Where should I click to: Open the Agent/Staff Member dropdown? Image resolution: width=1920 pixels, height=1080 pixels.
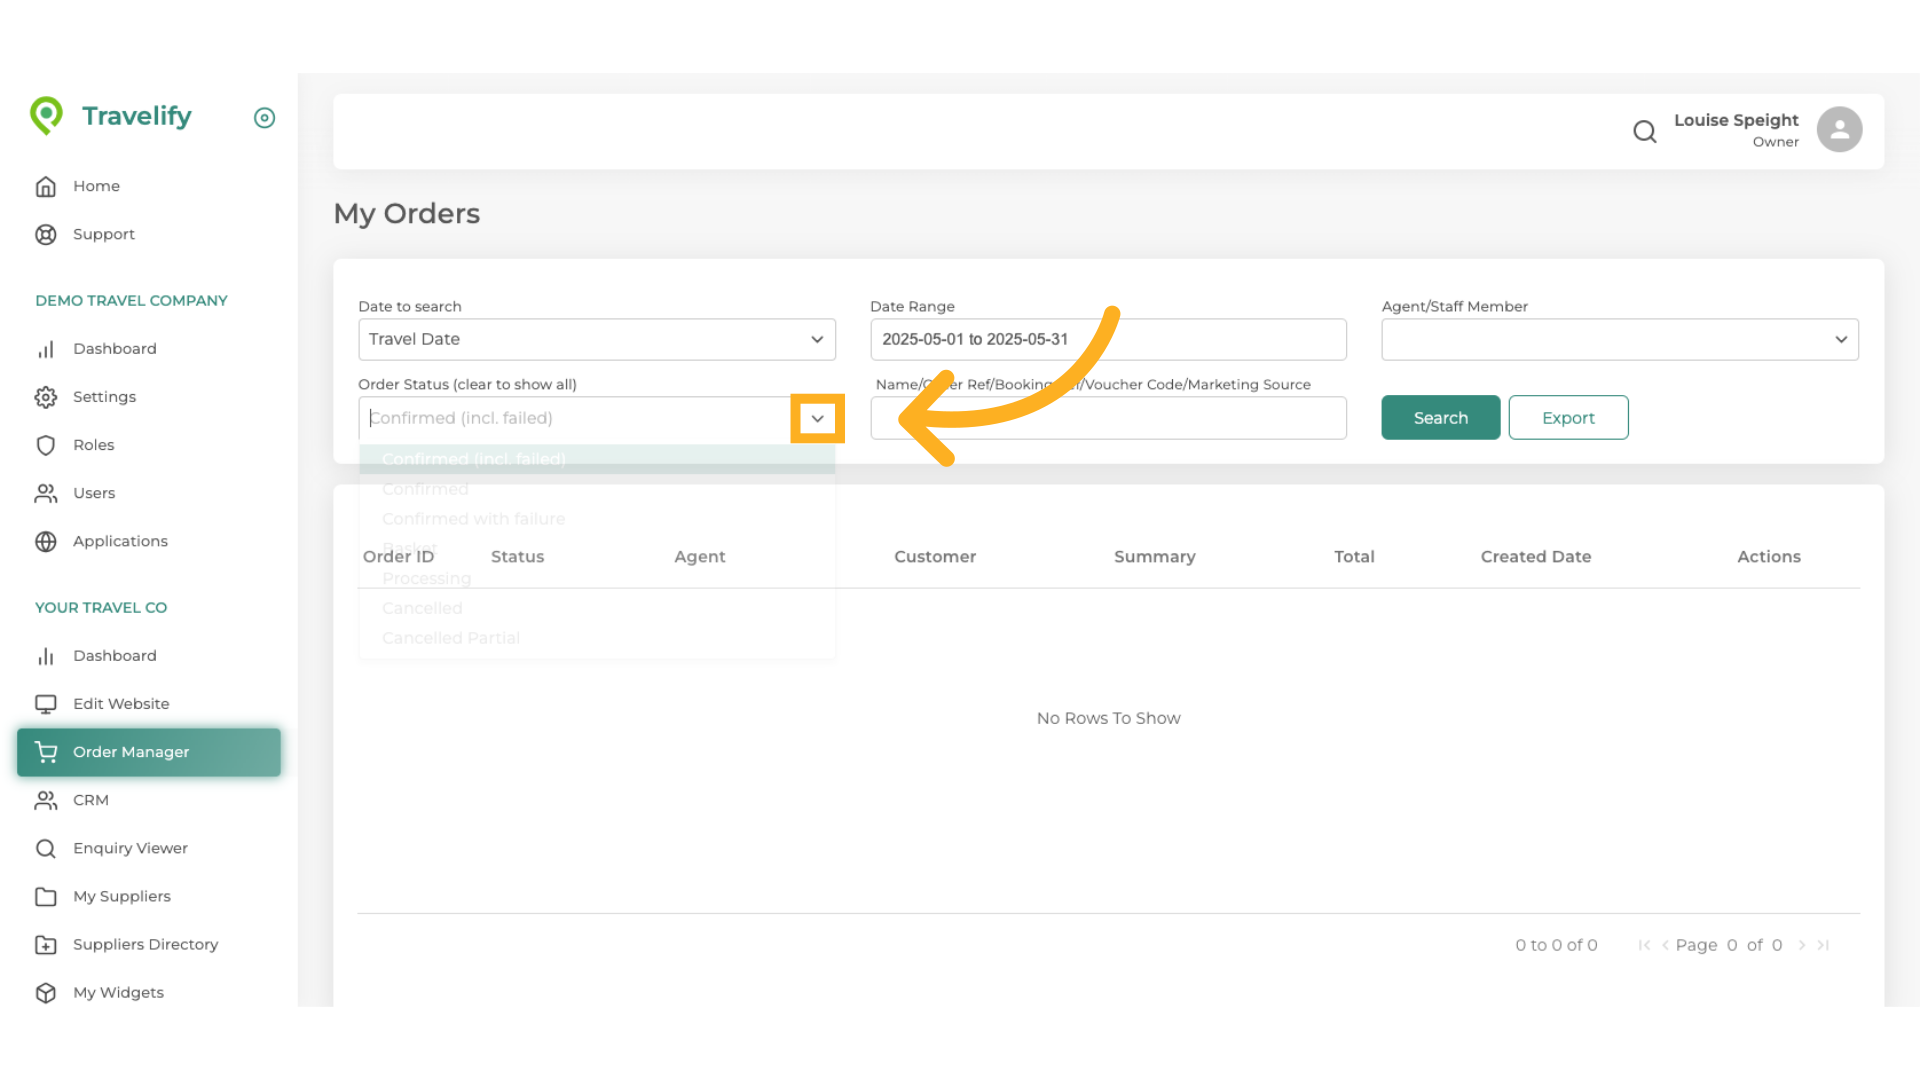pos(1842,339)
